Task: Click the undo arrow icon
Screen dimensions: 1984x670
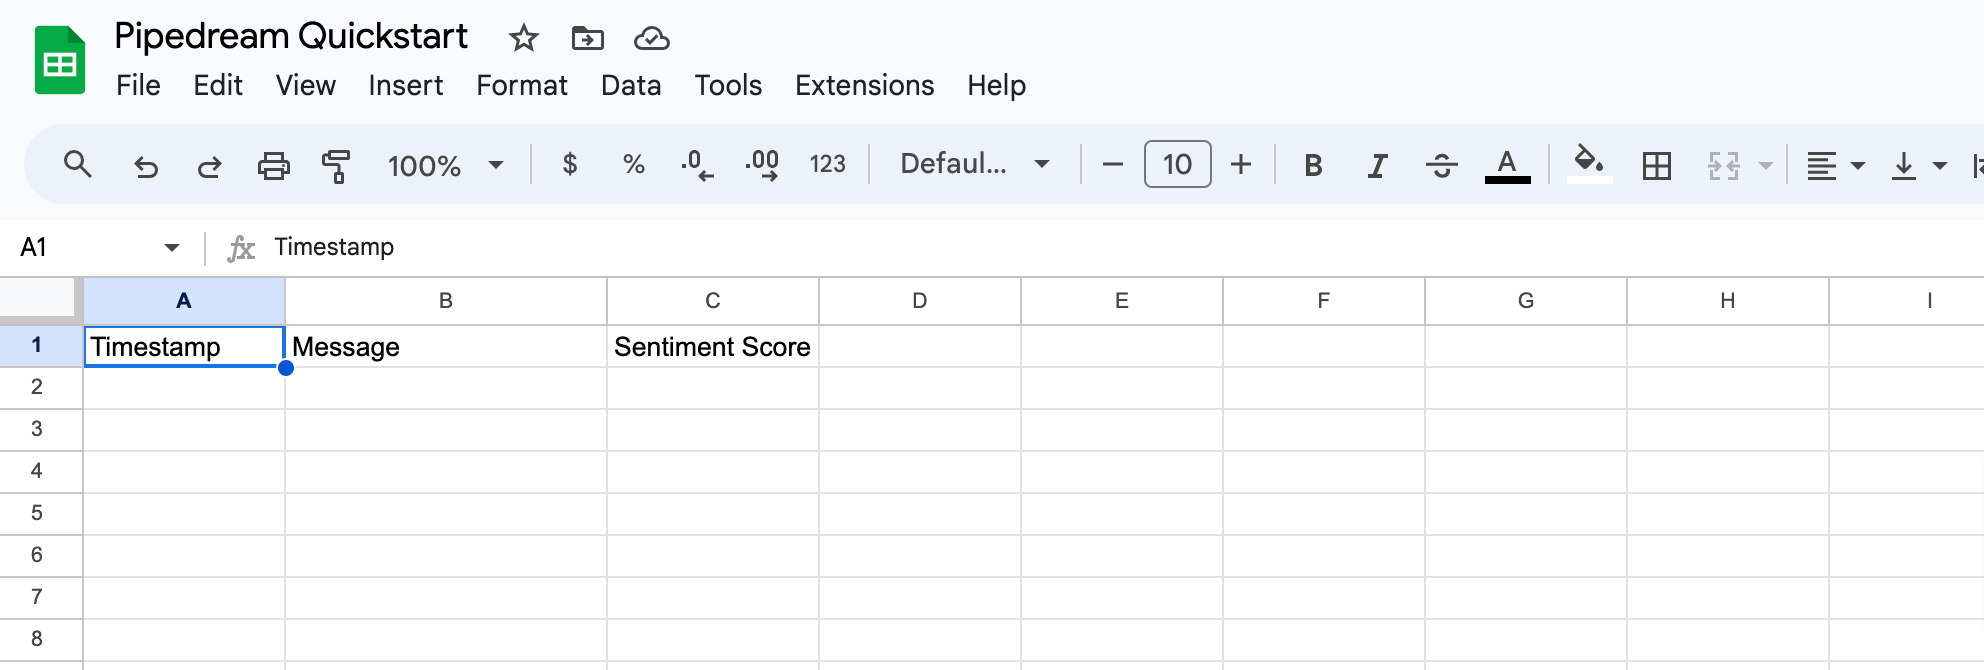Action: pyautogui.click(x=146, y=165)
